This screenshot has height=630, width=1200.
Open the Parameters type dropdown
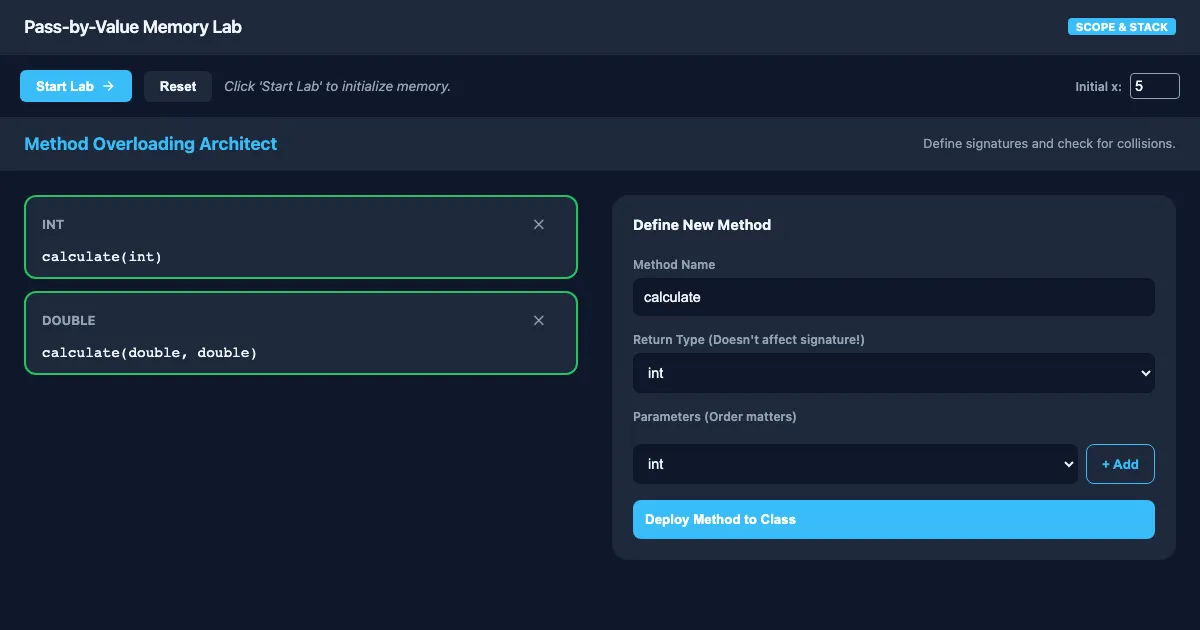(855, 464)
